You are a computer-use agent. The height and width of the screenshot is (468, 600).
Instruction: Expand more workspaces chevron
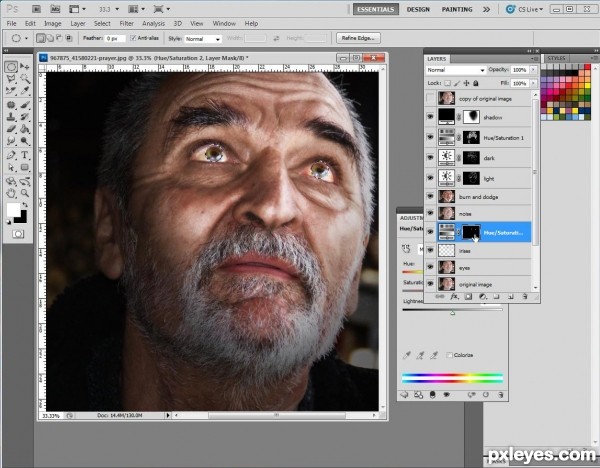click(486, 9)
